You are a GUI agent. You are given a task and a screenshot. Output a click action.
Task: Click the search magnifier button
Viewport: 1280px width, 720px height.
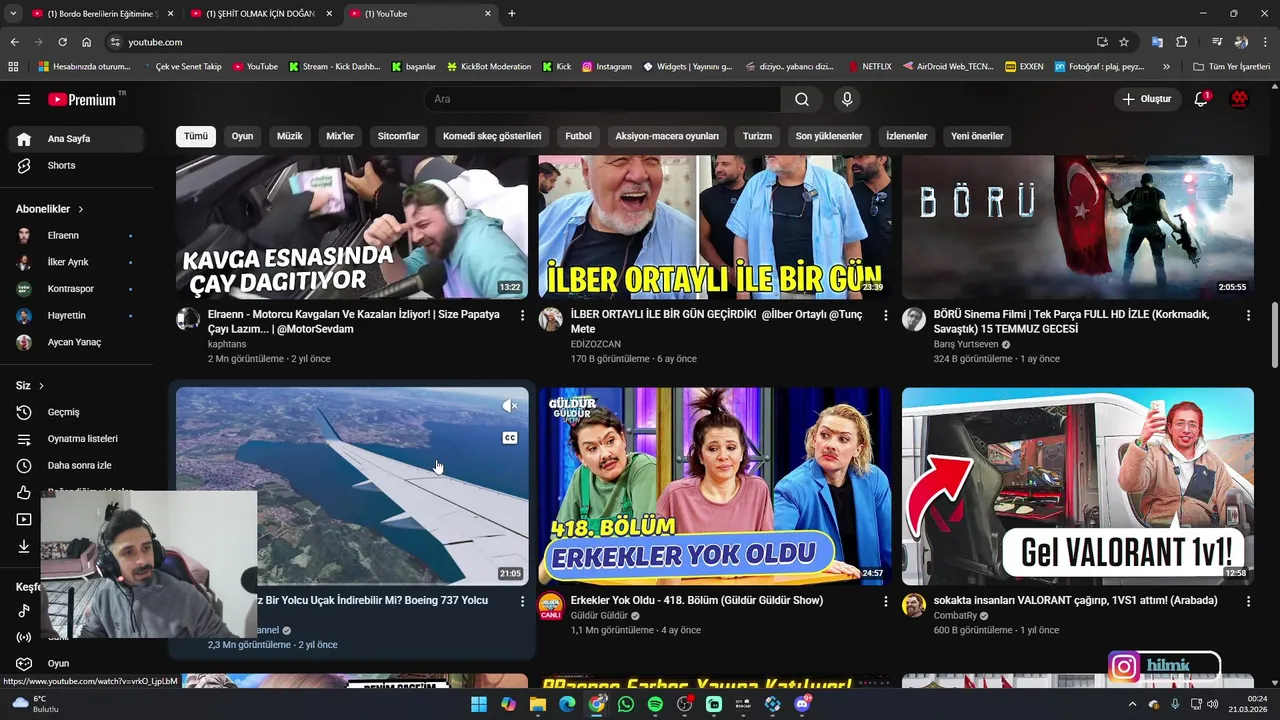(x=802, y=99)
